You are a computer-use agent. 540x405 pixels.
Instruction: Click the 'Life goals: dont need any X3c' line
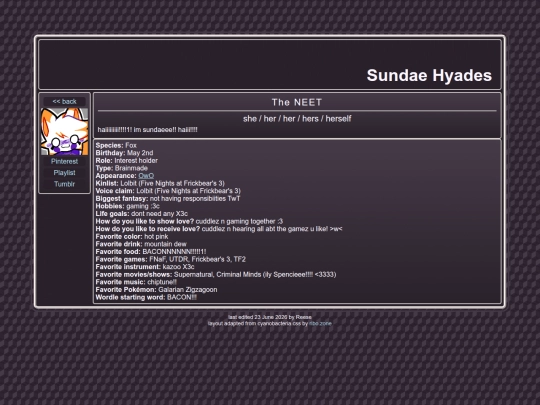coord(142,214)
